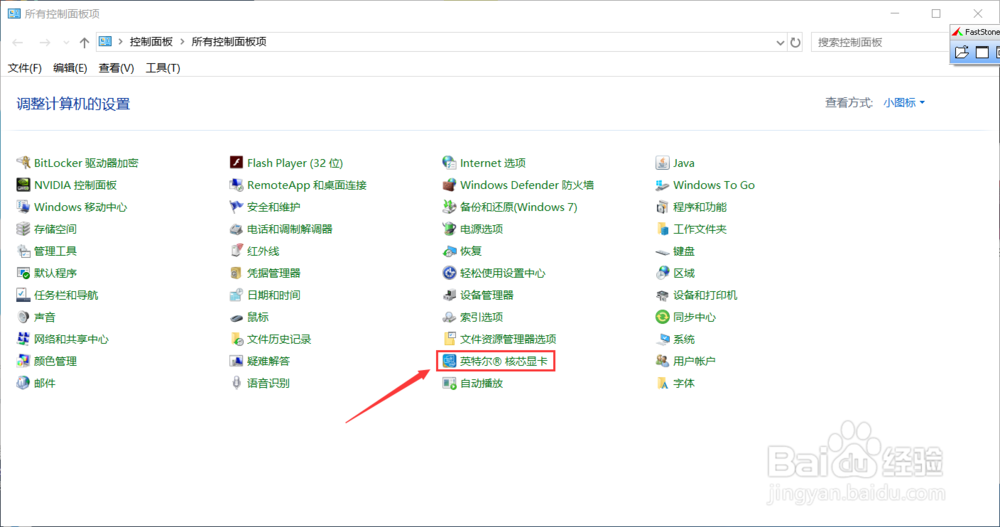Expand the address bar history dropdown
Image resolution: width=1000 pixels, height=527 pixels.
(x=780, y=43)
